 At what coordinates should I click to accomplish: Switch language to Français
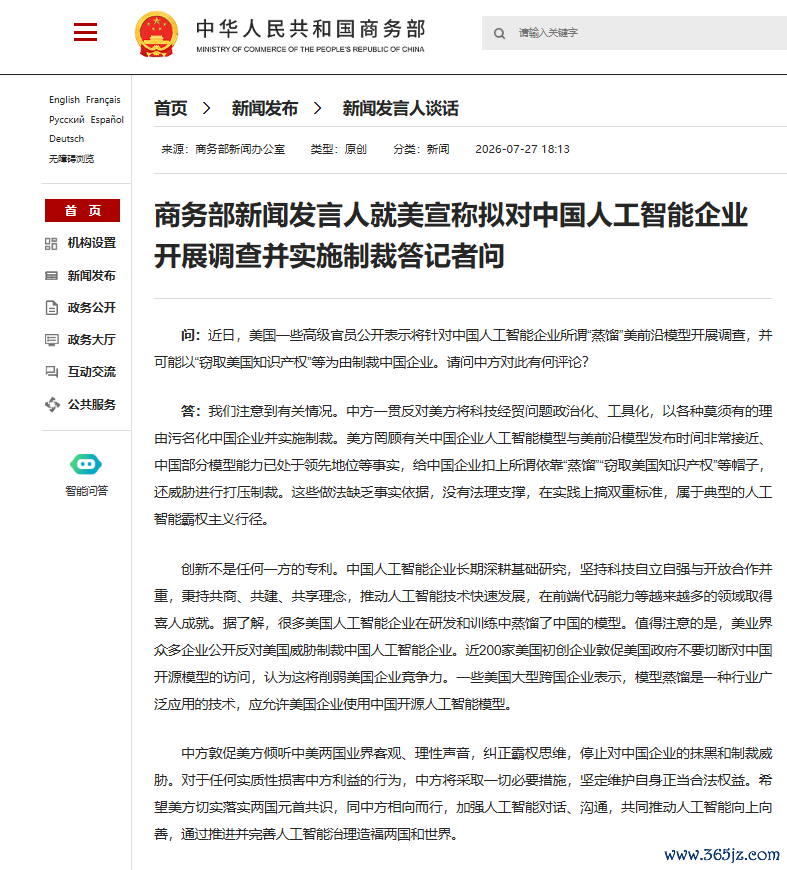103,100
